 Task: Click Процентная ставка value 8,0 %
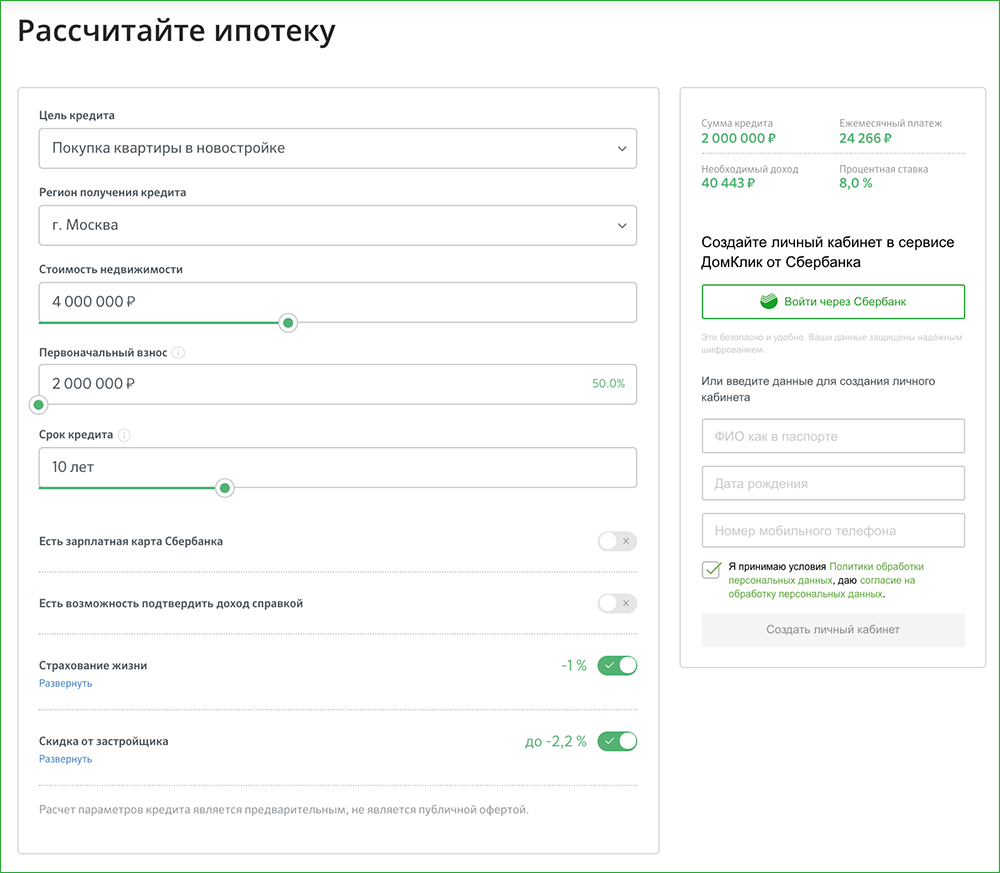click(855, 183)
